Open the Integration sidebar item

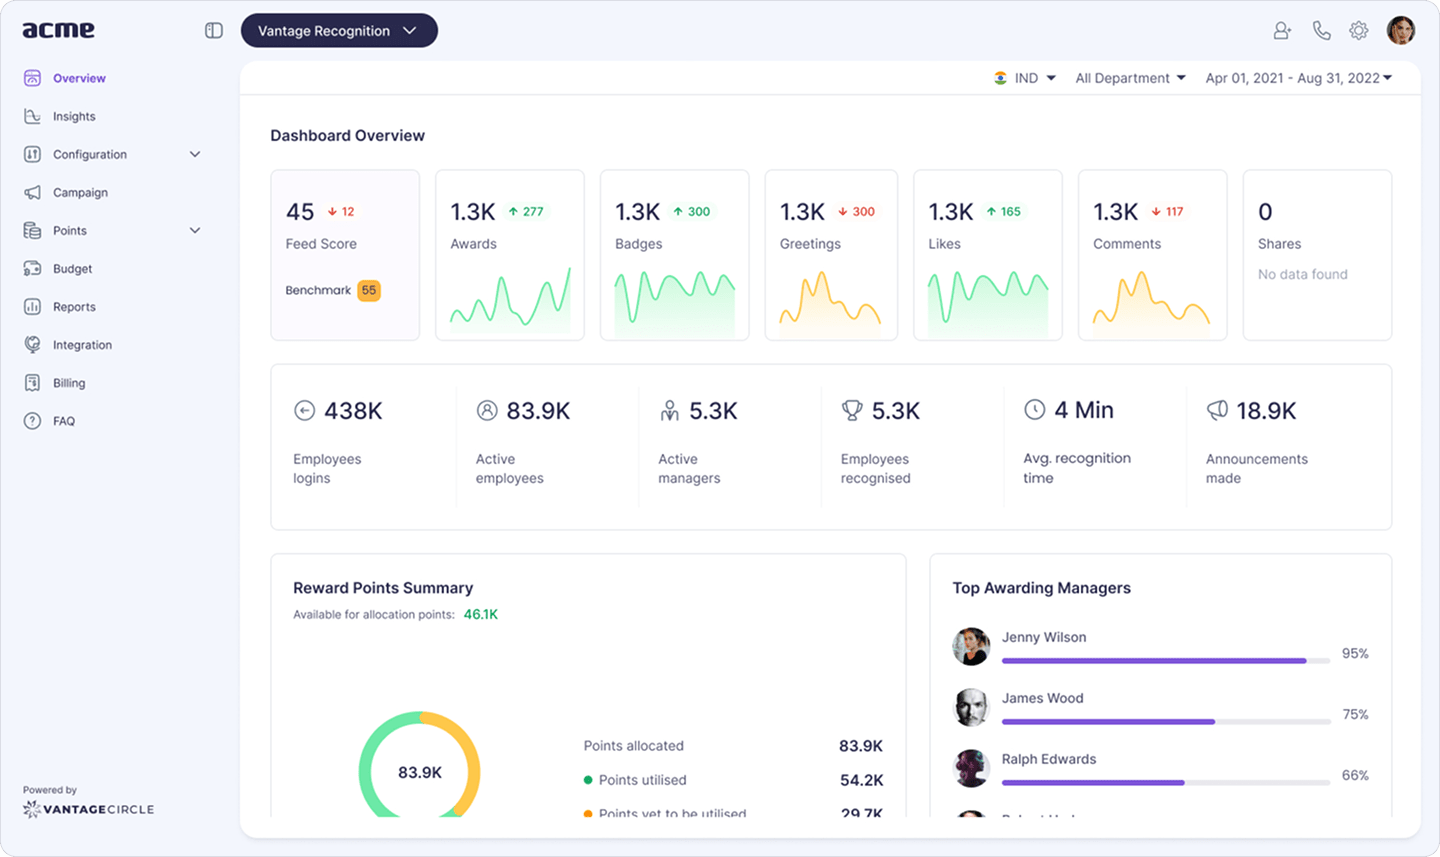click(x=83, y=344)
